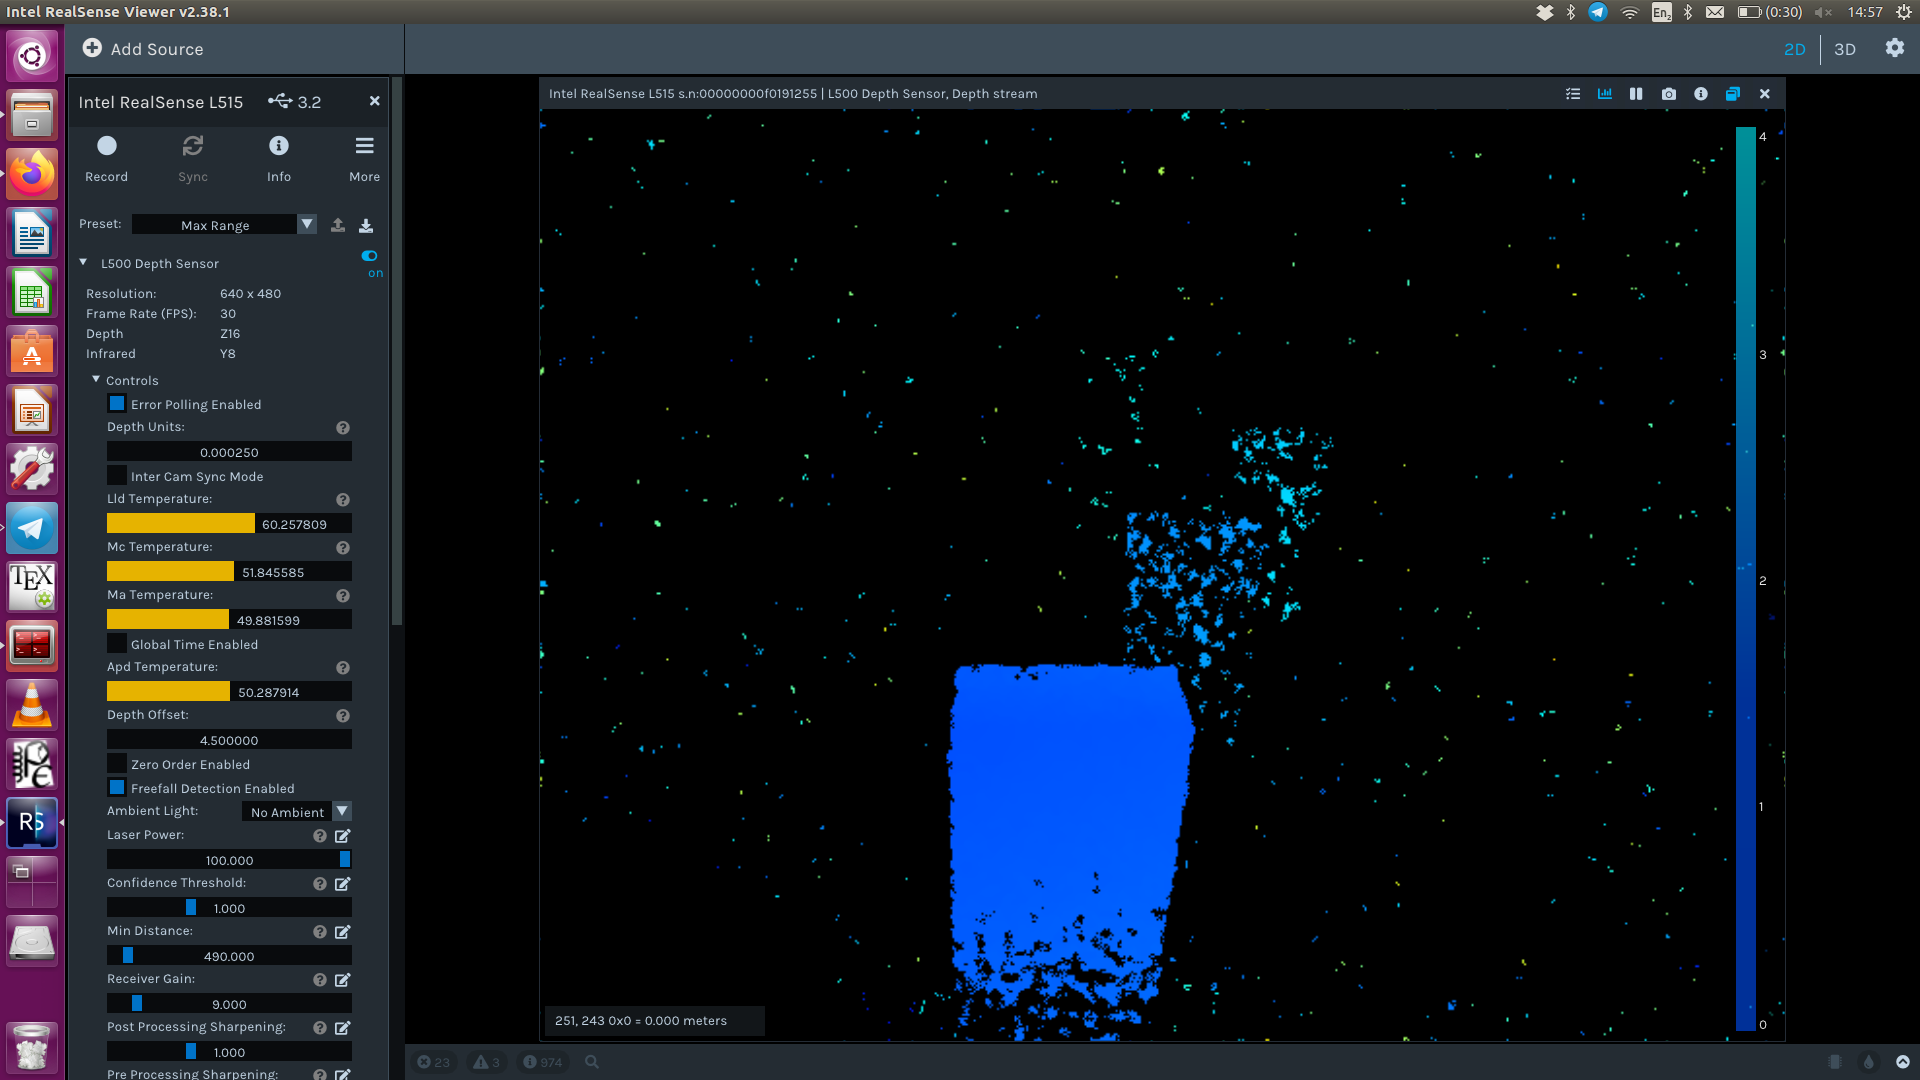Click the copy frames icon in the stream header
This screenshot has width=1920, height=1080.
click(1733, 93)
